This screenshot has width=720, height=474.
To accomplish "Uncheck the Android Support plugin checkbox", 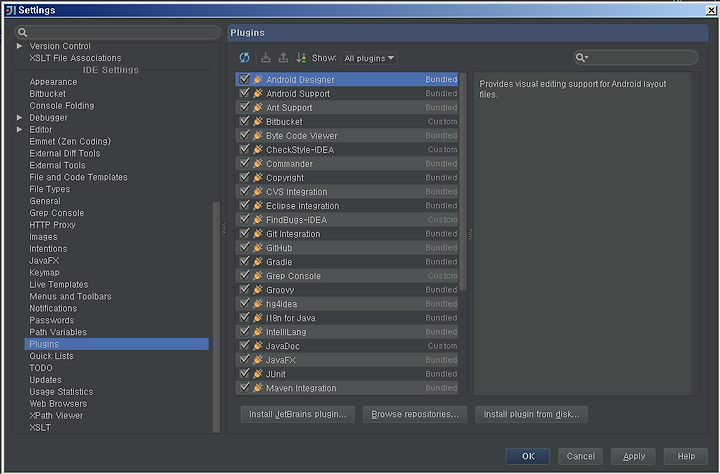I will (245, 93).
